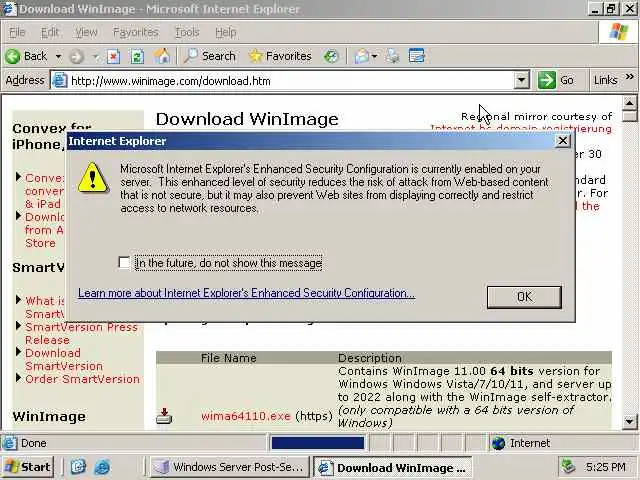Click the download icon beside wima64110.exe
Screen dimensions: 640x480
tap(164, 416)
